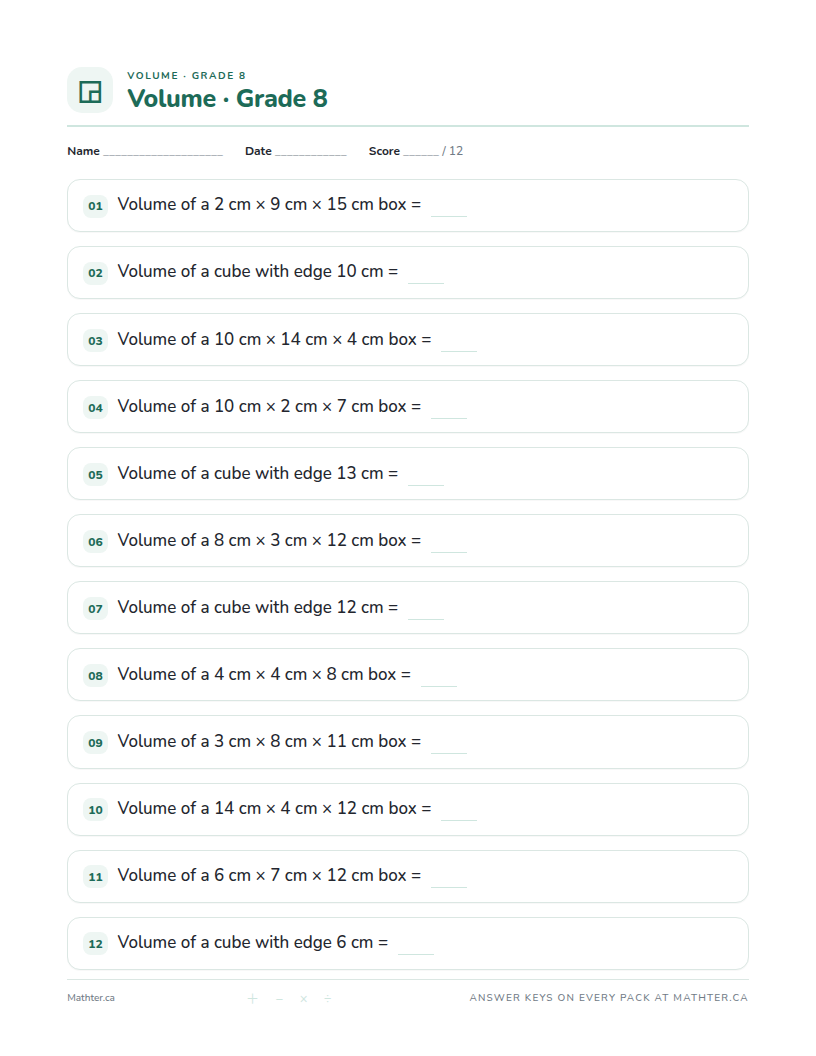Click "Volume of a cube with edge 6 cm"

(246, 942)
